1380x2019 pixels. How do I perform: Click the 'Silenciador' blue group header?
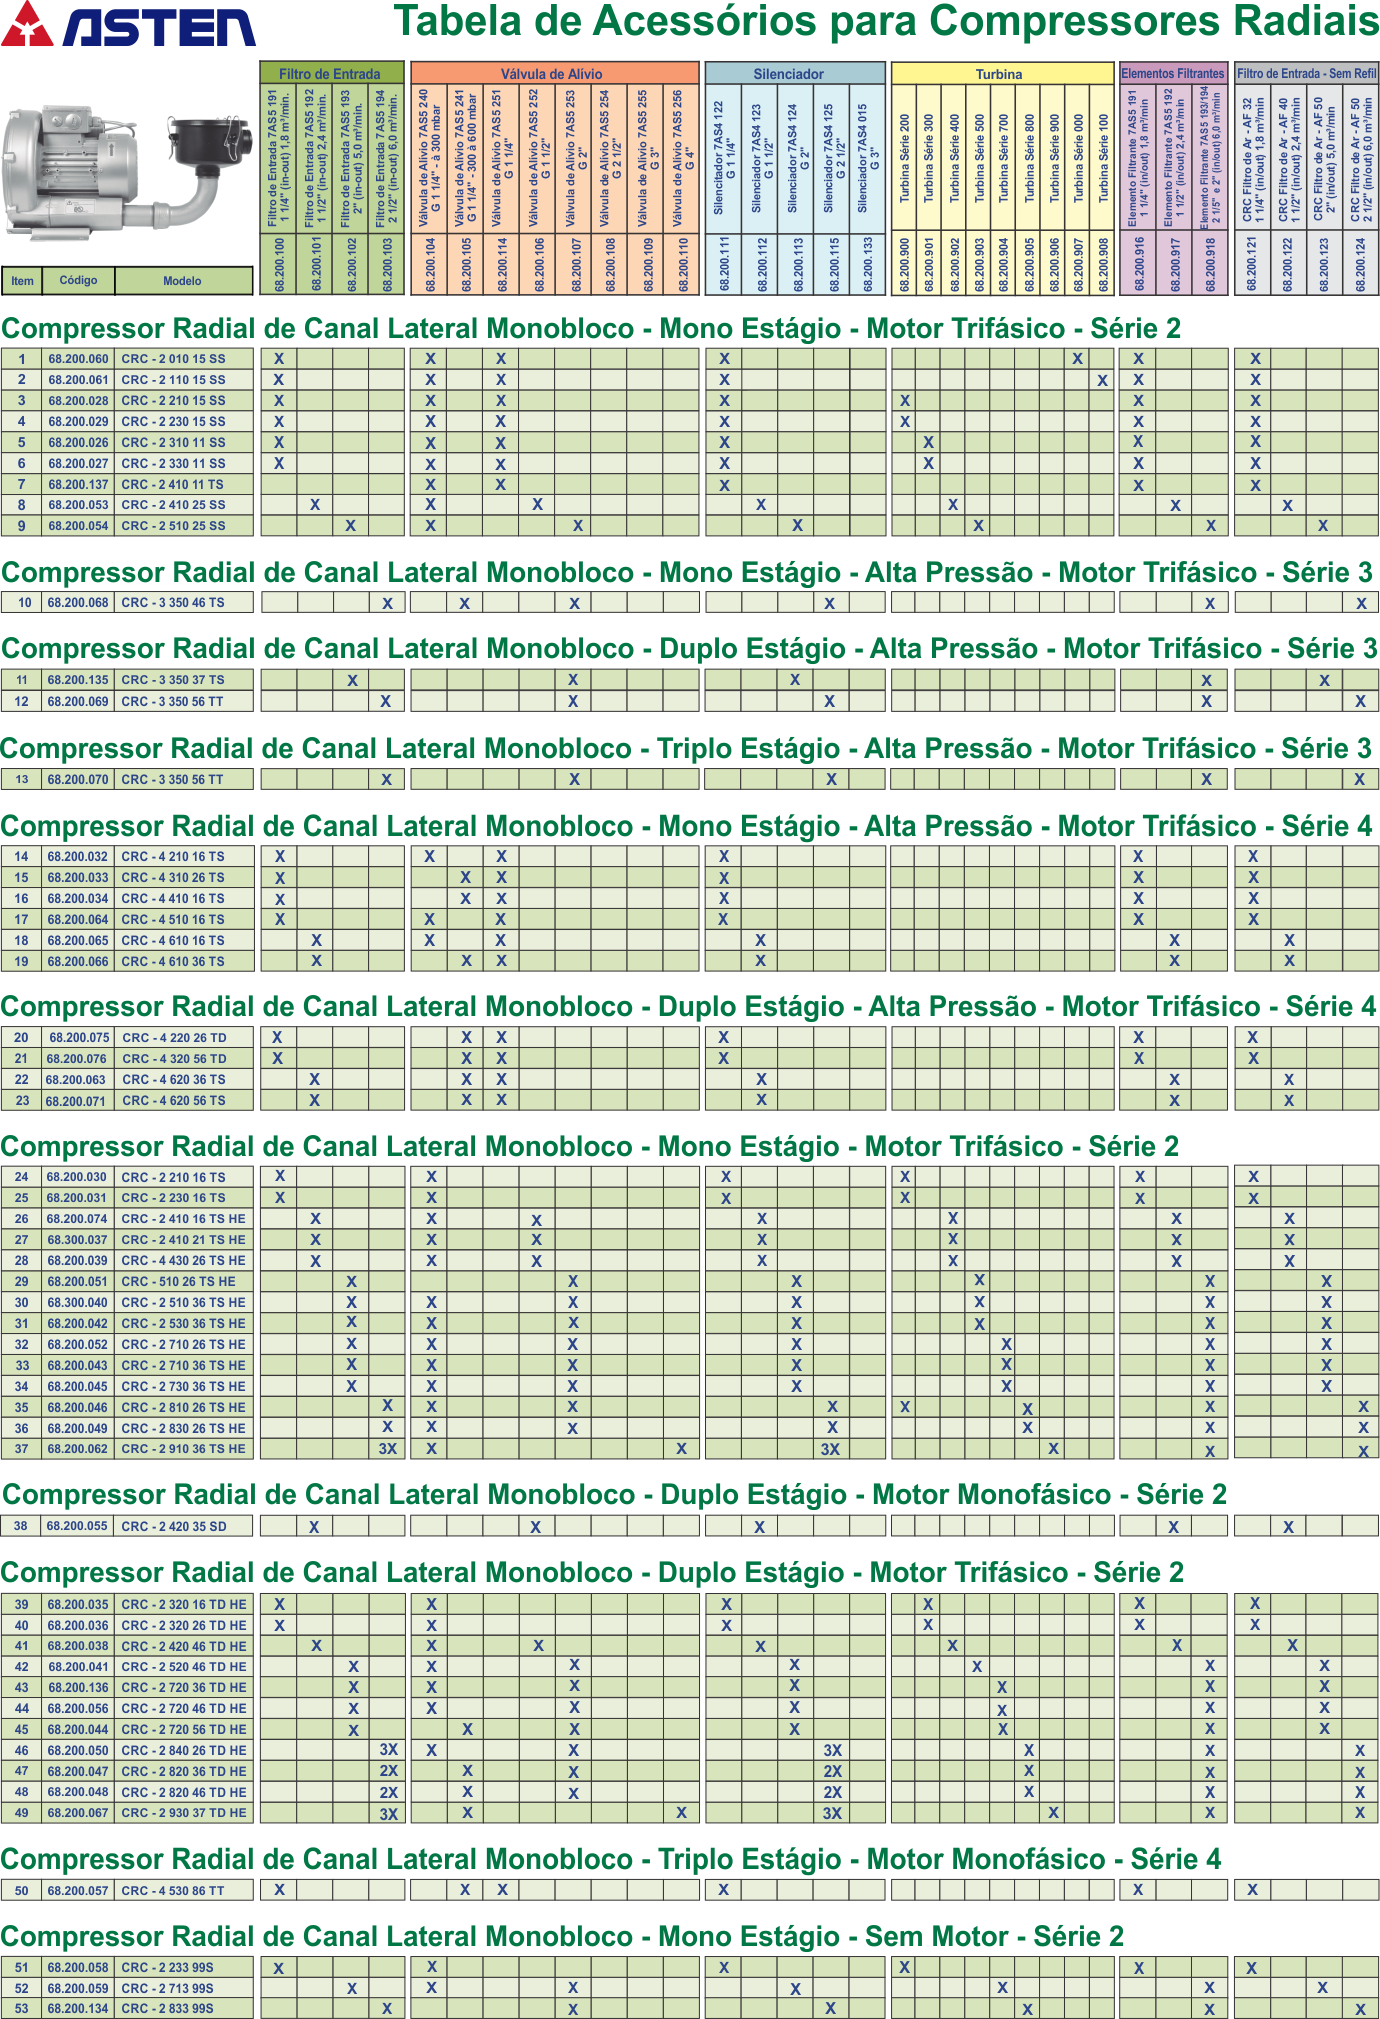795,73
